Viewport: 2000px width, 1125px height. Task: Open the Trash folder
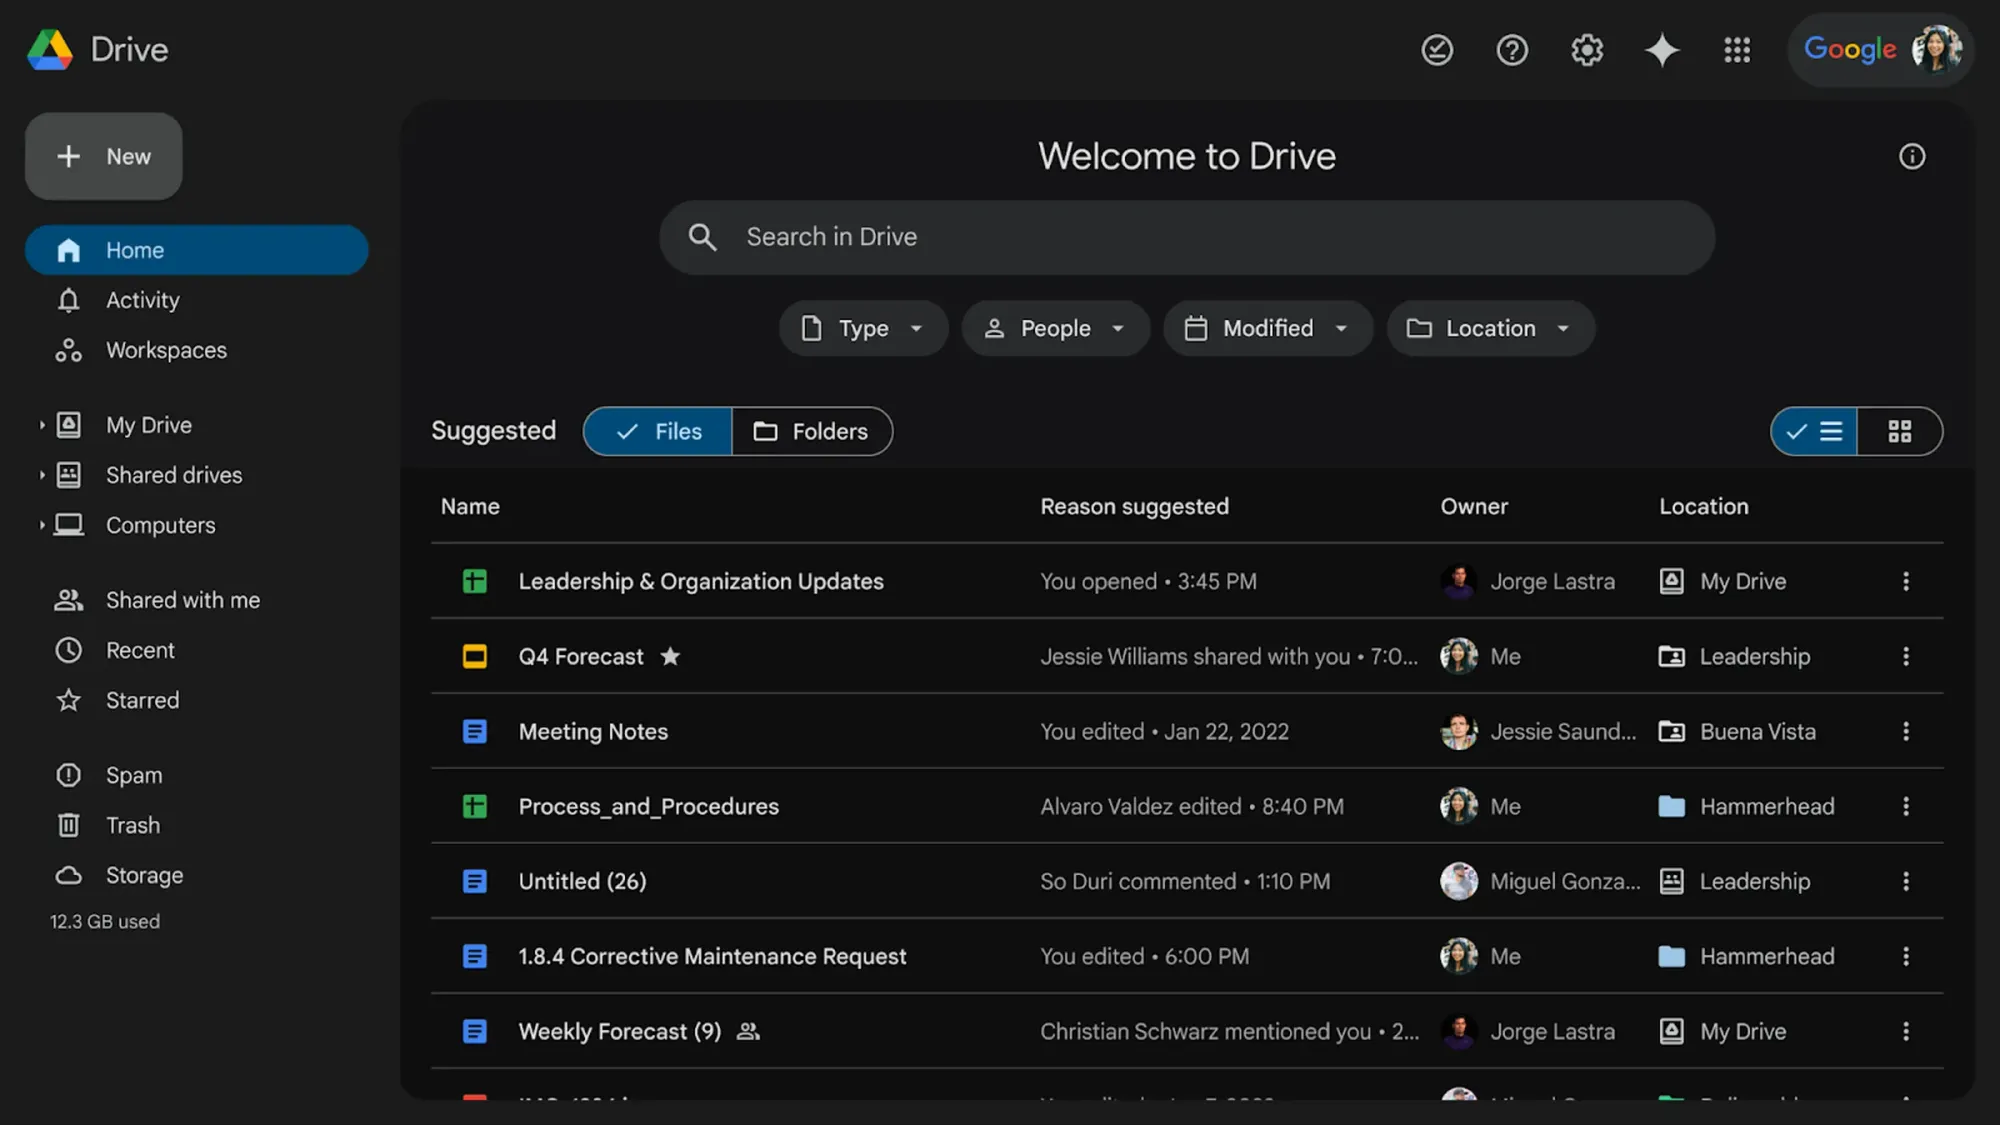[x=132, y=825]
